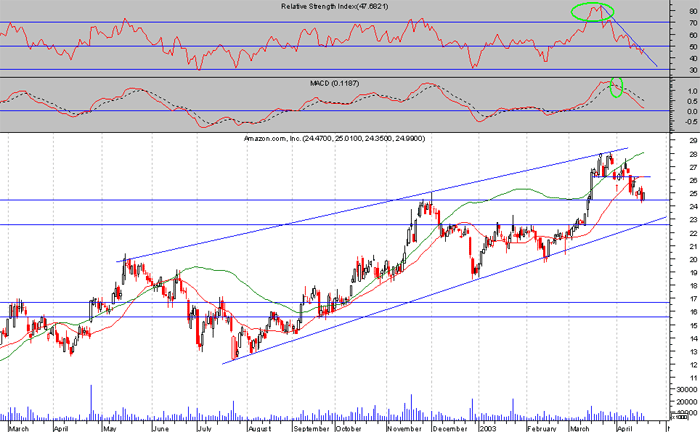Click the 17 price axis label
This screenshot has height=432, width=700.
[x=693, y=299]
